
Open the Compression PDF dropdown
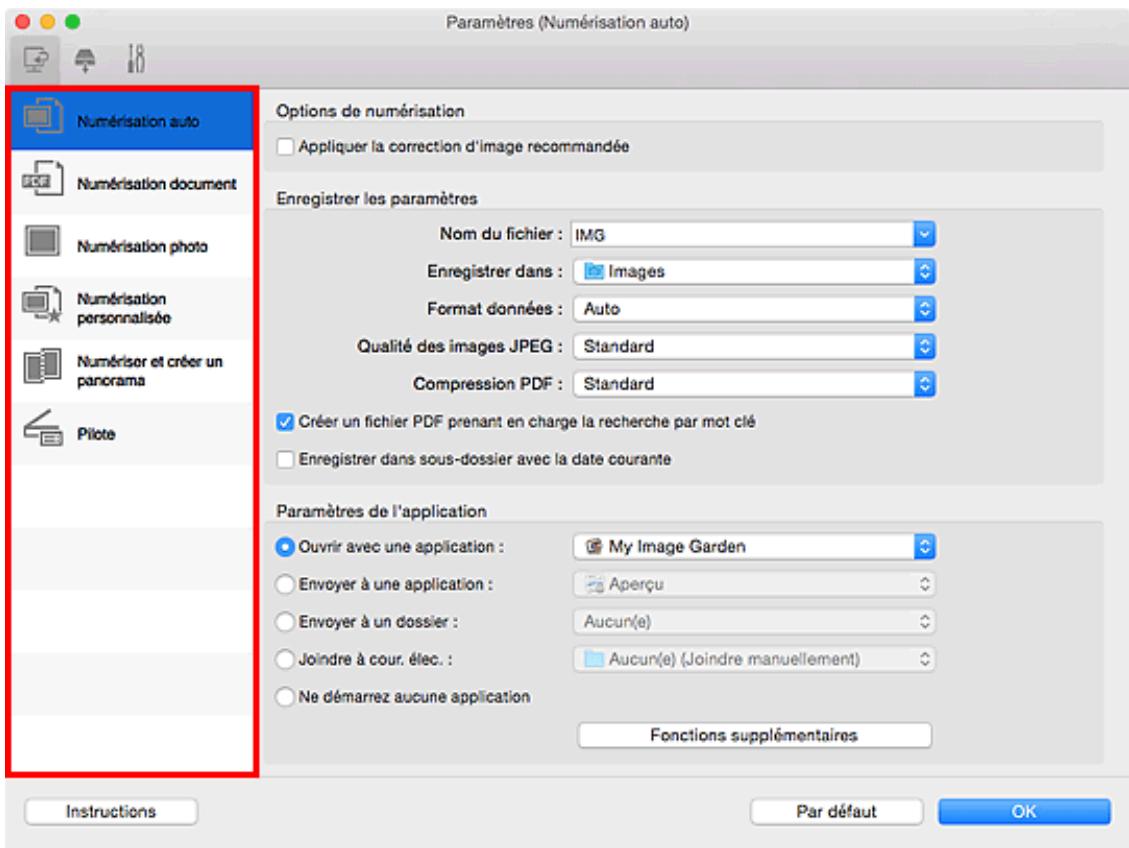click(x=754, y=384)
